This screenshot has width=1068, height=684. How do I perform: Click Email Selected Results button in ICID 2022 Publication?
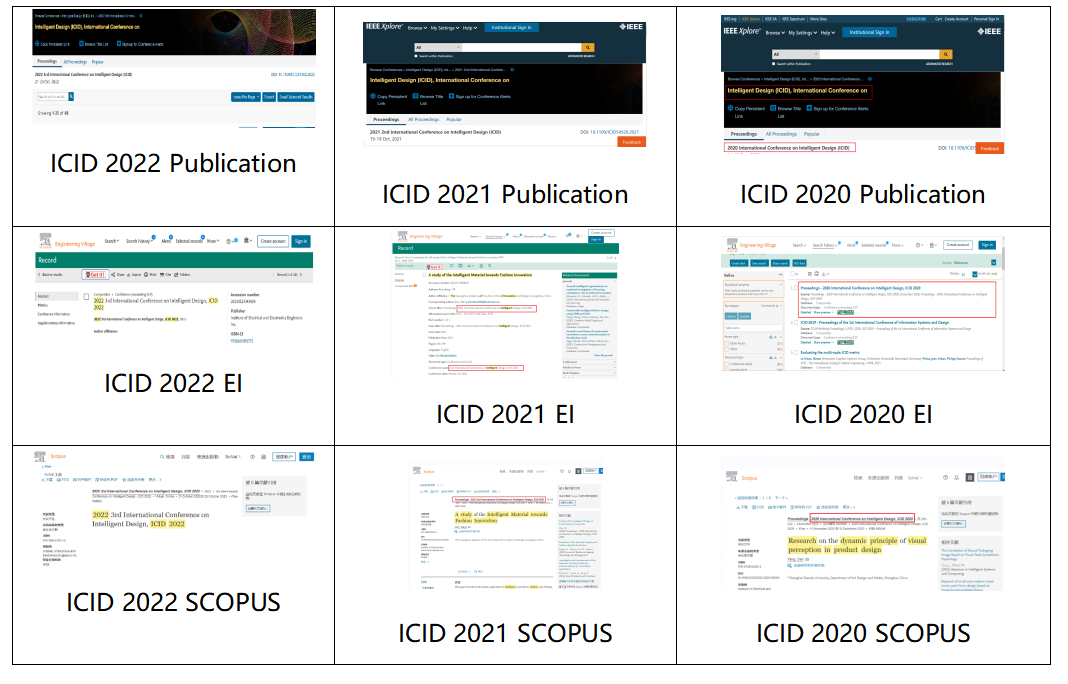[x=296, y=97]
